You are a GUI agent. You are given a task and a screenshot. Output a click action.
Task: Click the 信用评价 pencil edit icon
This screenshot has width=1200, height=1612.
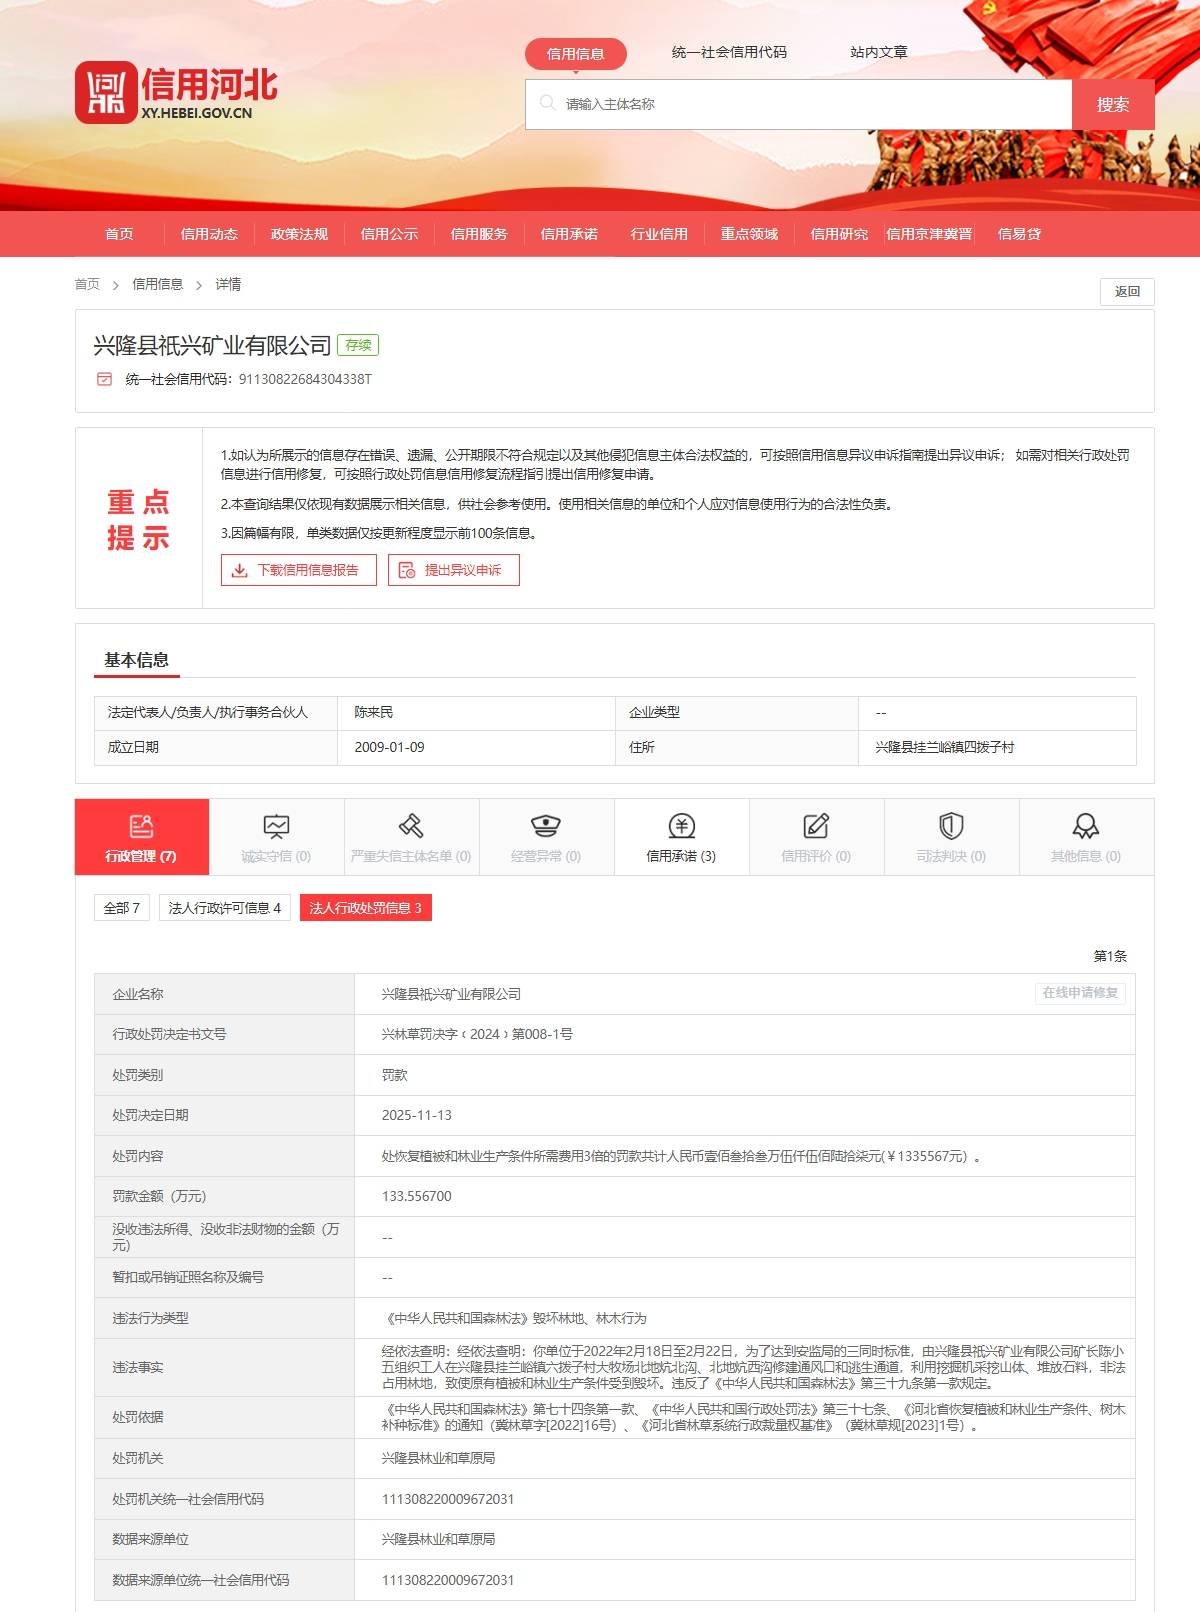(816, 826)
